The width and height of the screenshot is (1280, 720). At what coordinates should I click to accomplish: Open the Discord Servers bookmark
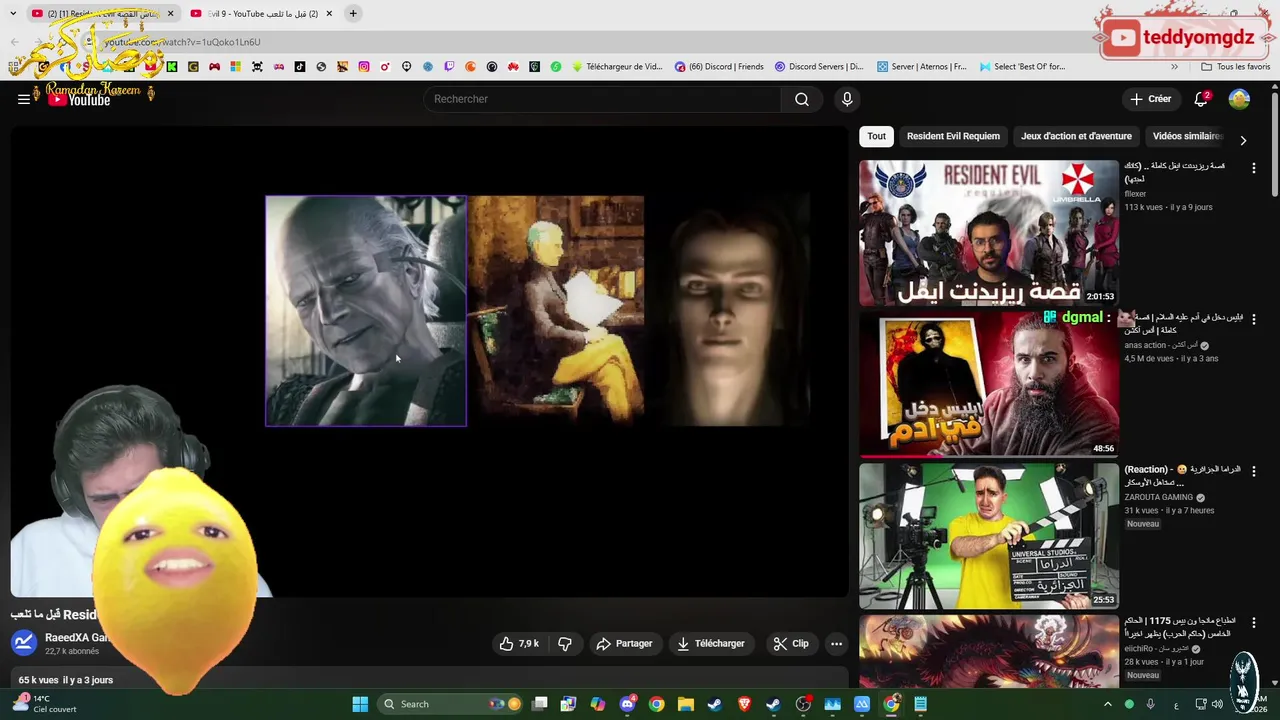820,67
